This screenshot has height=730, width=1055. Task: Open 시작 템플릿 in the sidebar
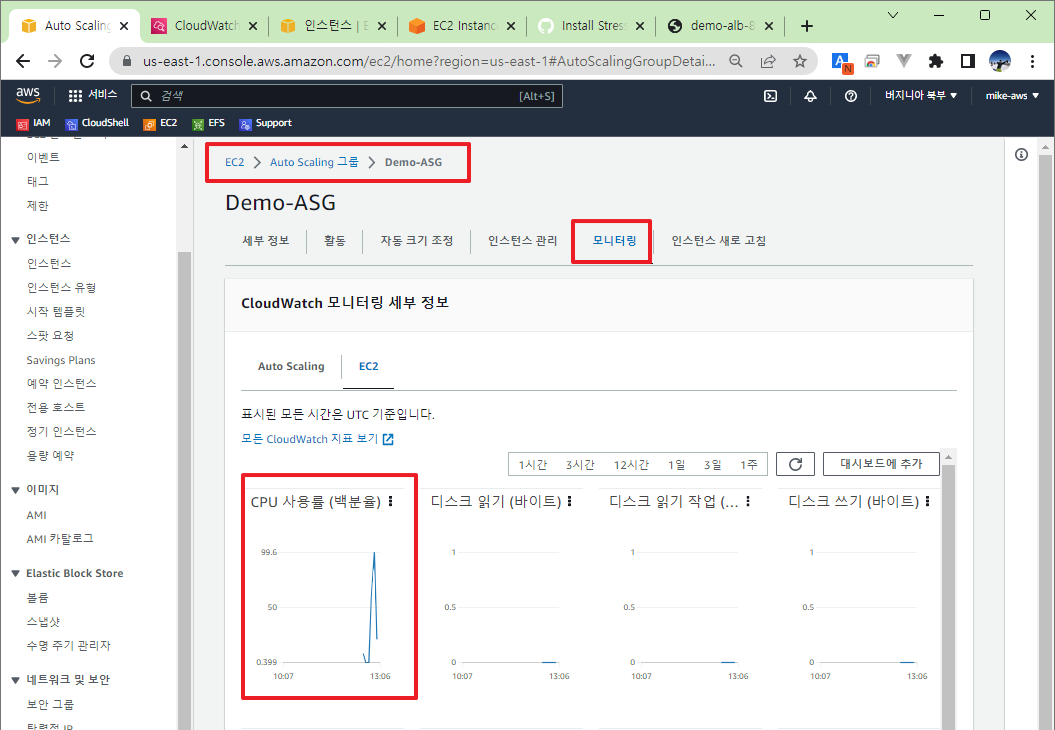tap(56, 312)
